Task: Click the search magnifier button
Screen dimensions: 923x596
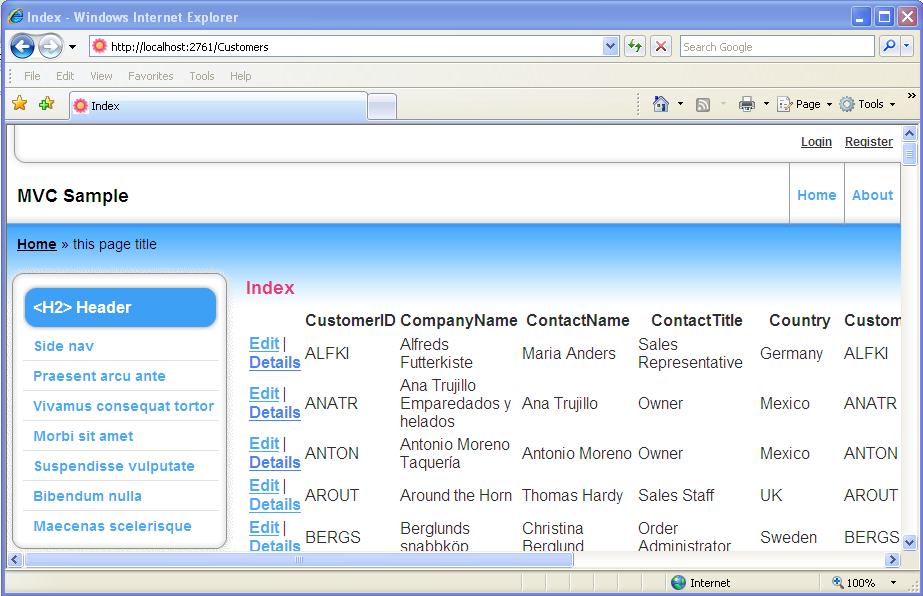Action: coord(889,46)
